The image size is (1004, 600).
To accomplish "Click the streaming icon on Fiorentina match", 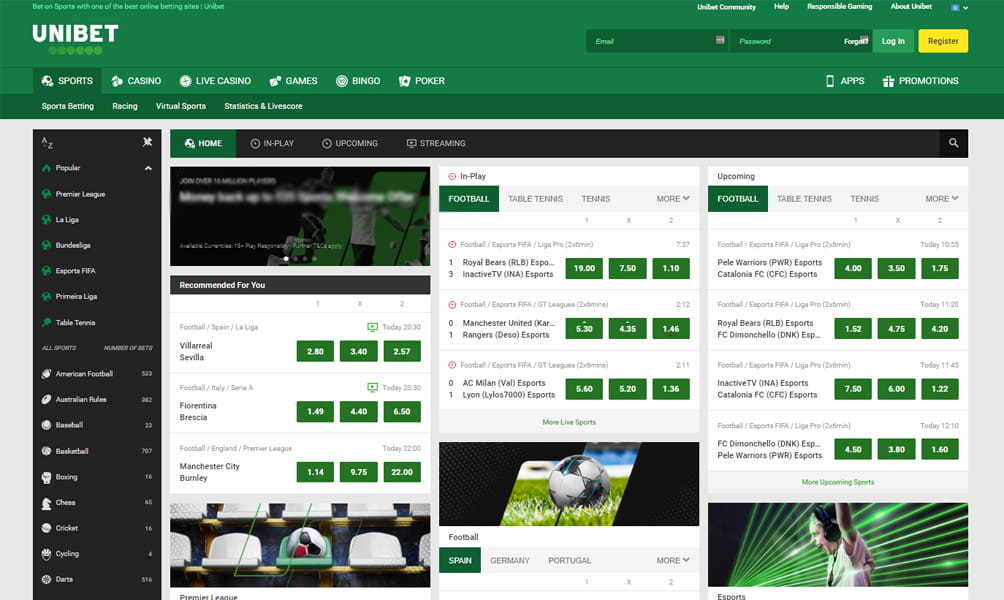I will tap(372, 387).
